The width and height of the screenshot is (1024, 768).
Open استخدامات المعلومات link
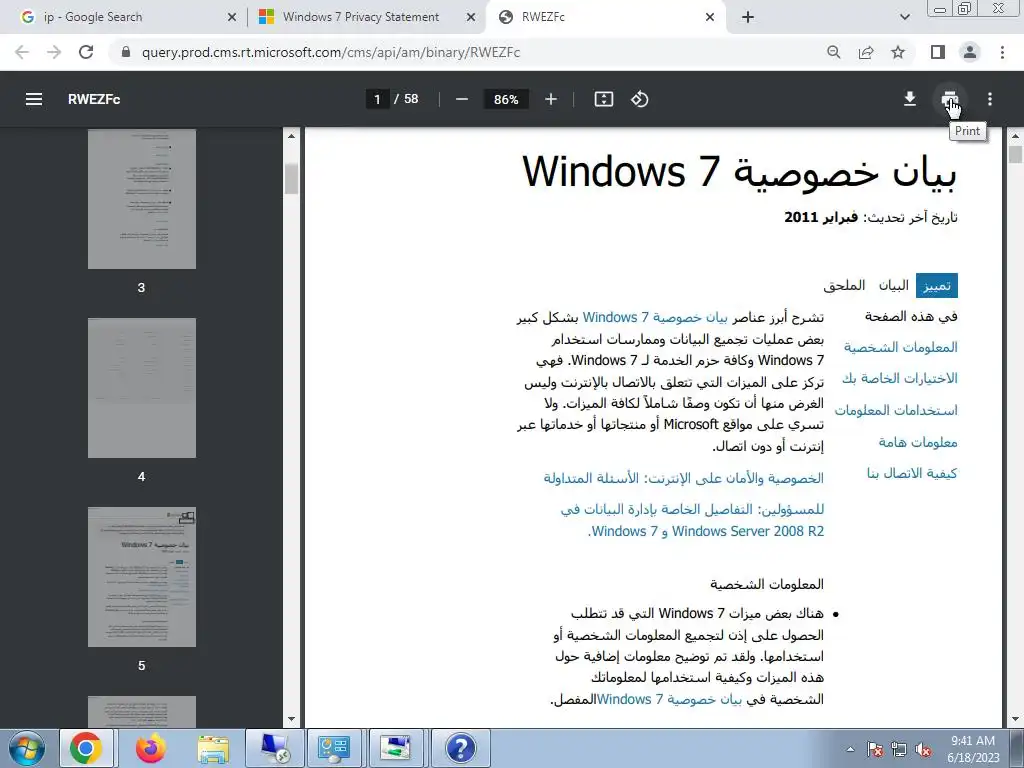tap(896, 410)
